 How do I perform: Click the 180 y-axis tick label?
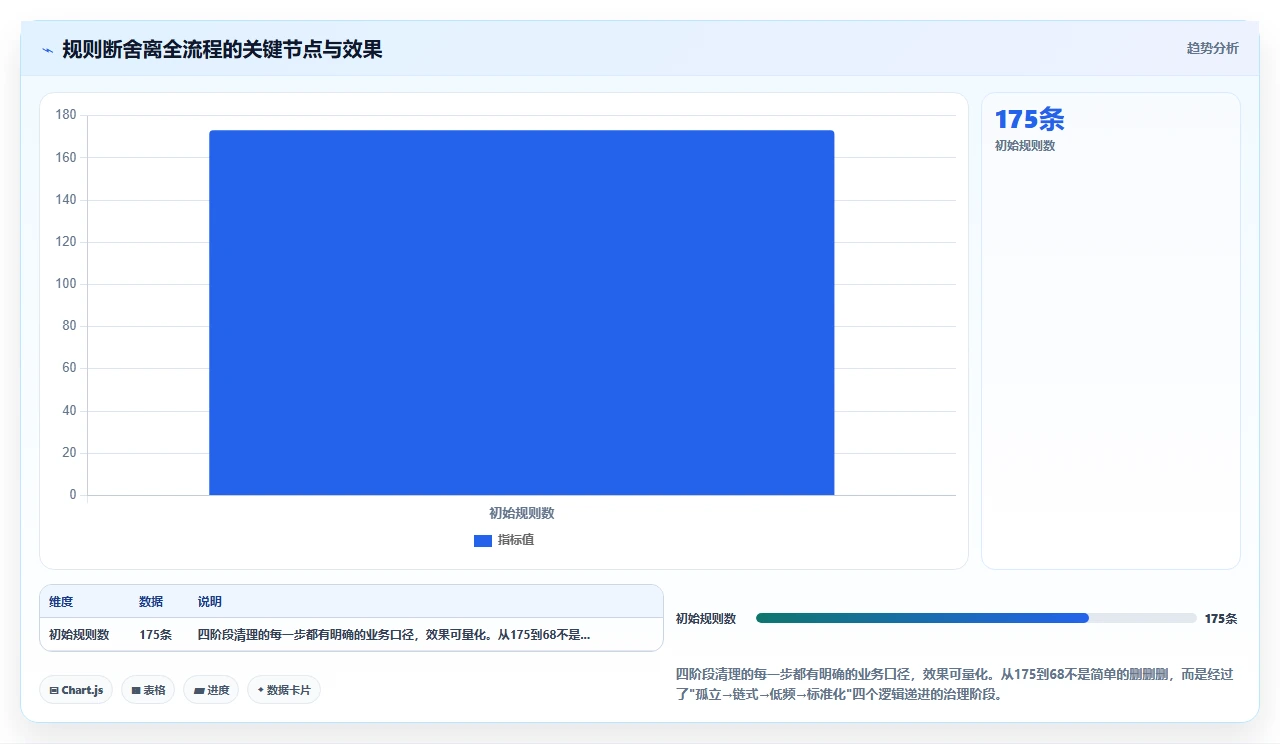(66, 115)
